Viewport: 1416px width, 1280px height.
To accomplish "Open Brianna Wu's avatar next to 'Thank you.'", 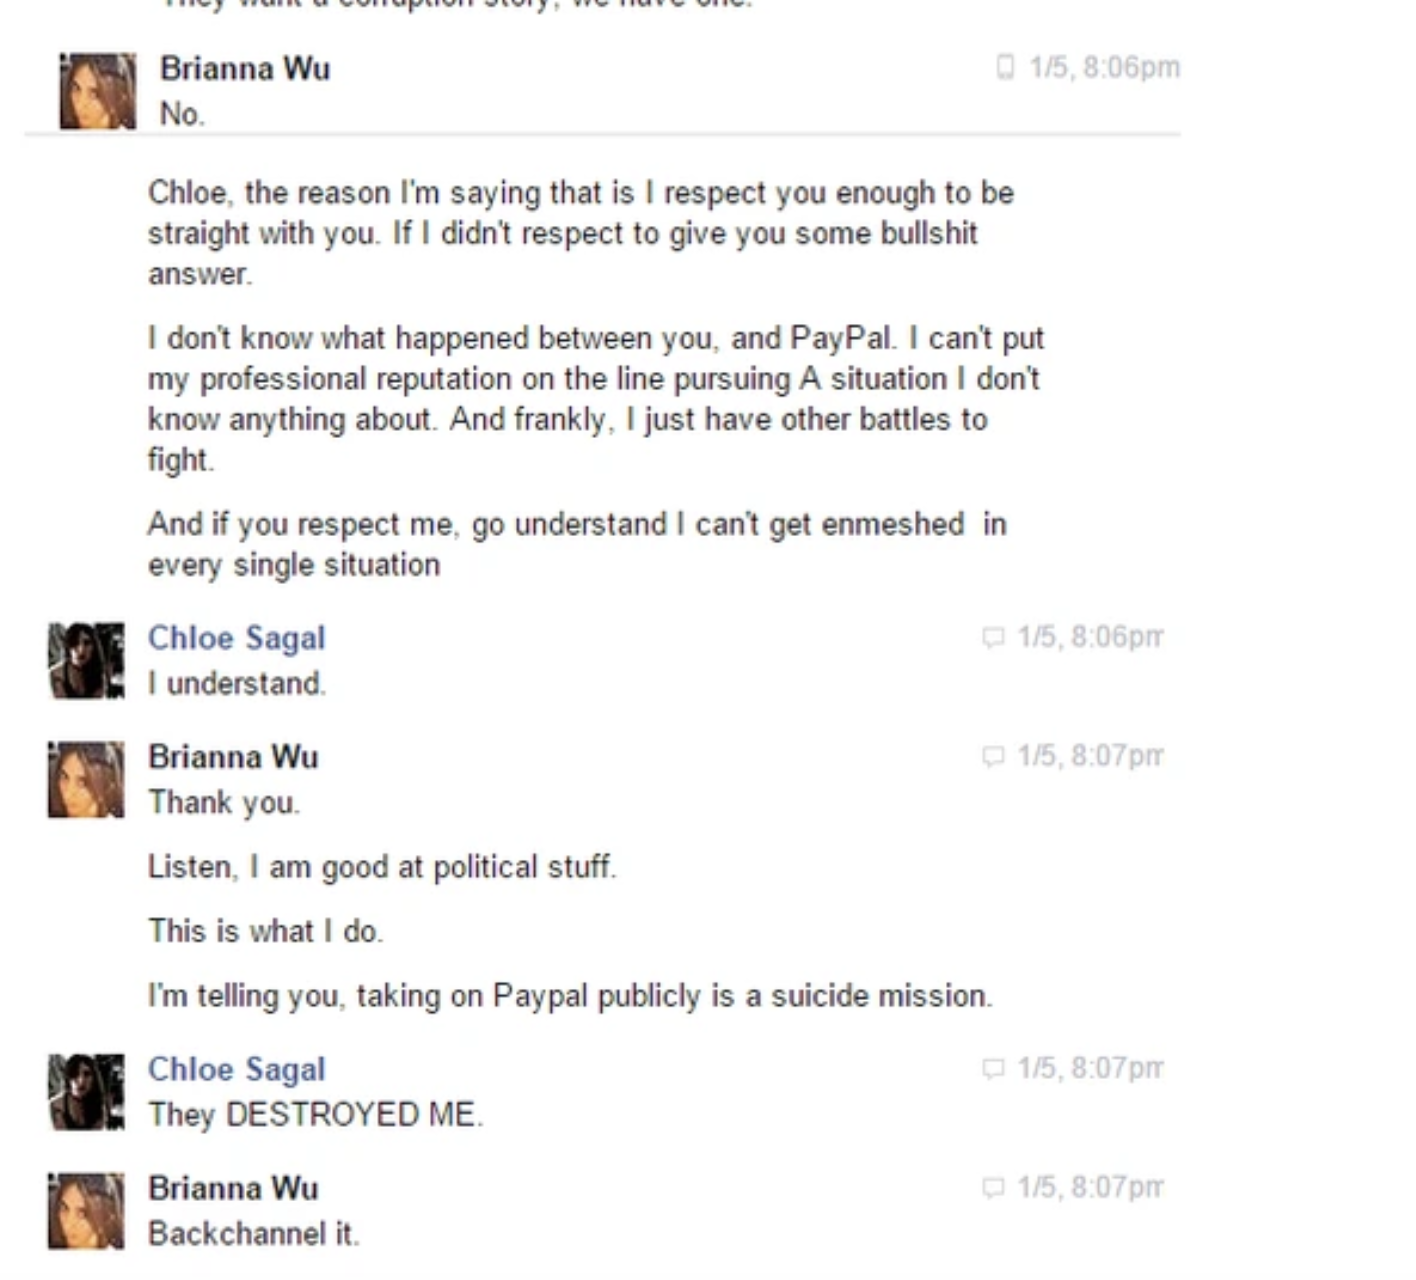I will pos(86,779).
